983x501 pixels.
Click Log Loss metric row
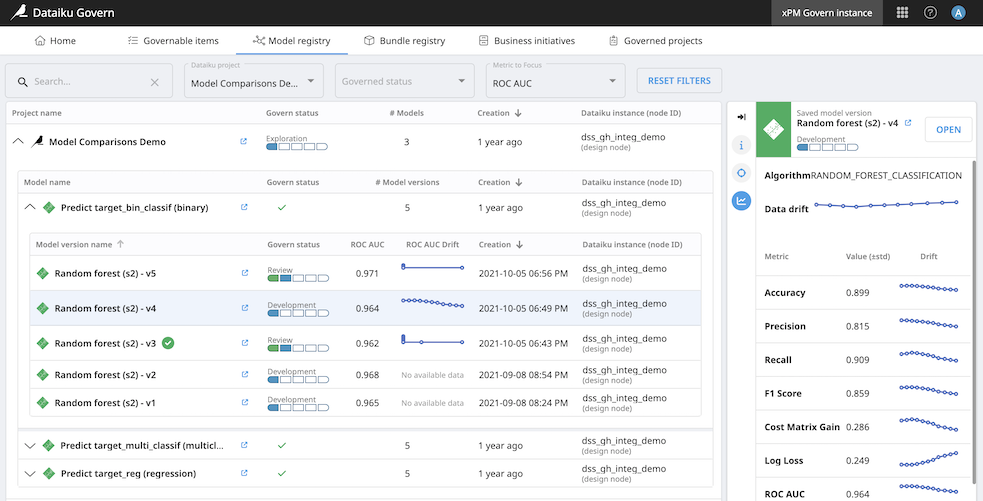coord(863,460)
